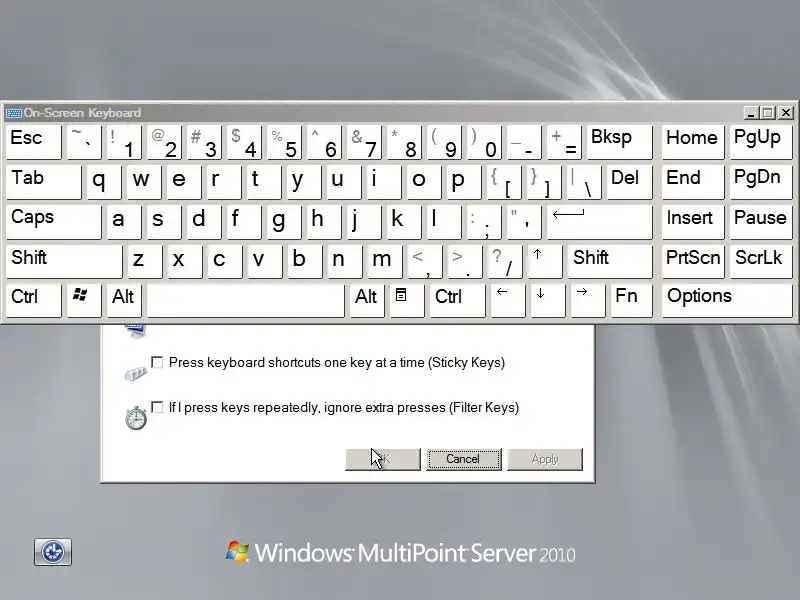
Task: Open keyboard Options
Action: pyautogui.click(x=728, y=301)
